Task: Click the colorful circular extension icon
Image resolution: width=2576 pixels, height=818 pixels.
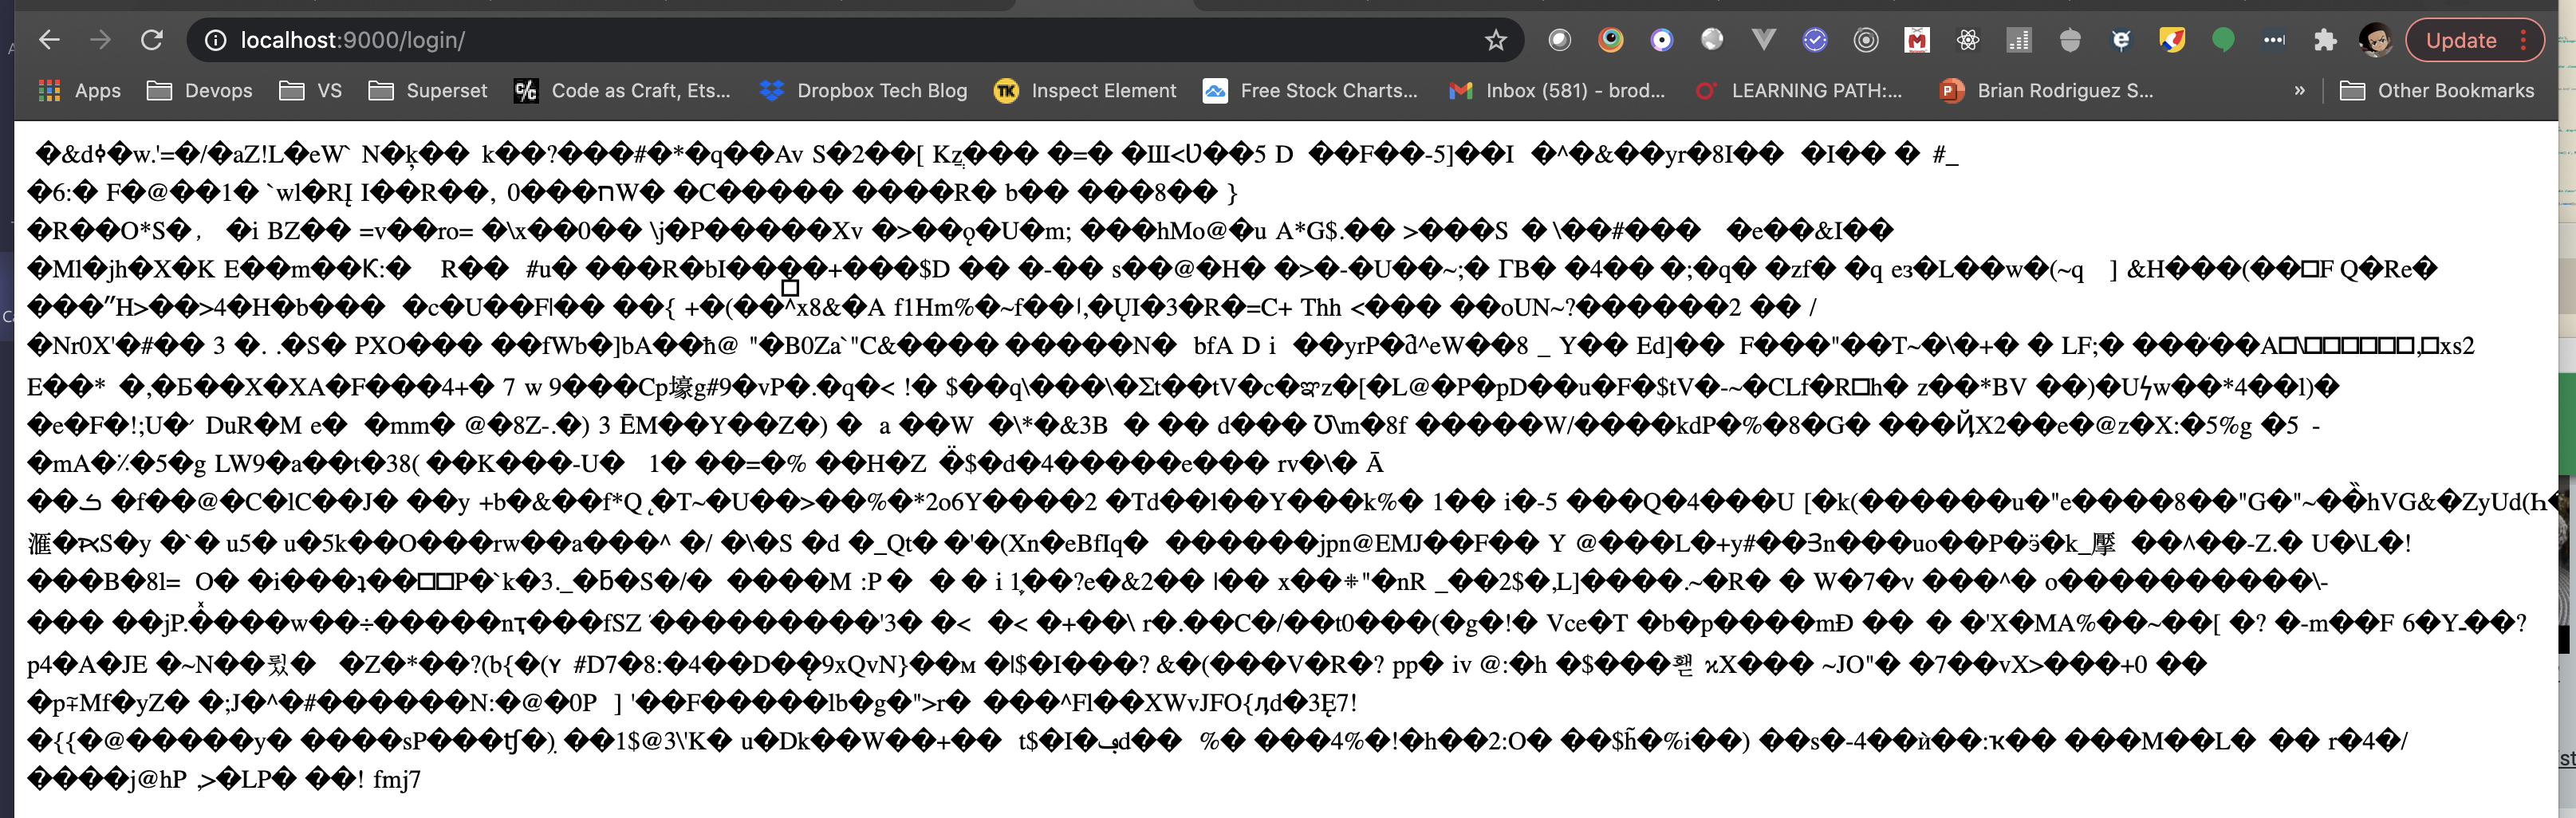Action: coord(1610,40)
